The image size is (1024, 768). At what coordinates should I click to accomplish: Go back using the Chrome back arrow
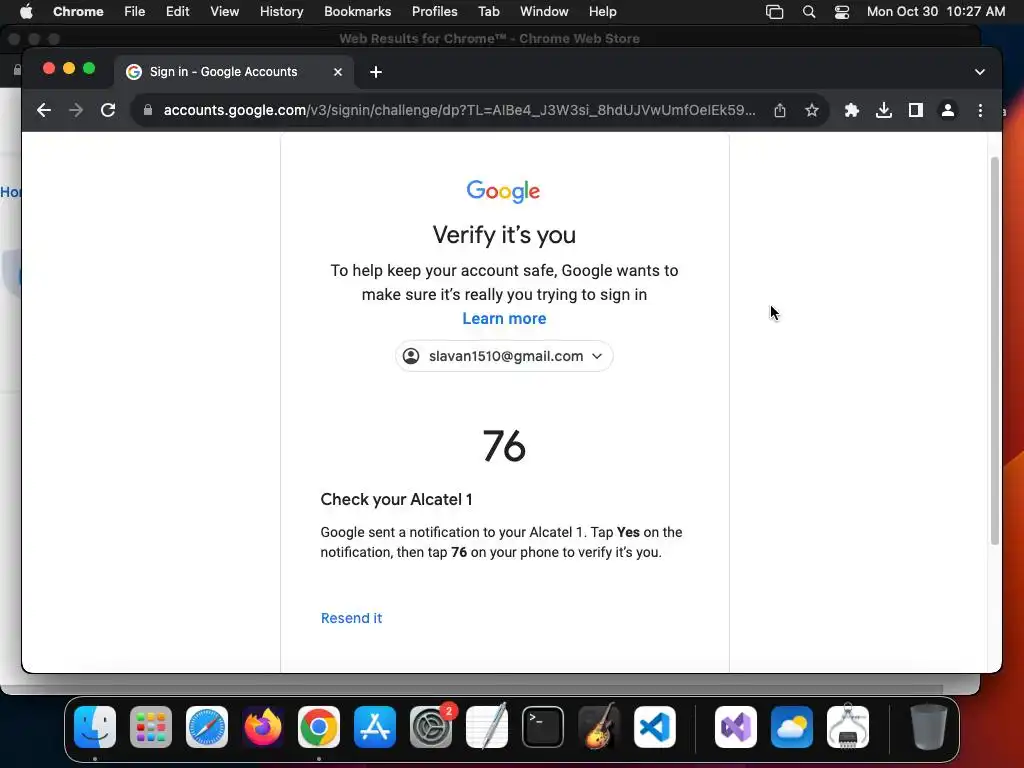pos(44,110)
